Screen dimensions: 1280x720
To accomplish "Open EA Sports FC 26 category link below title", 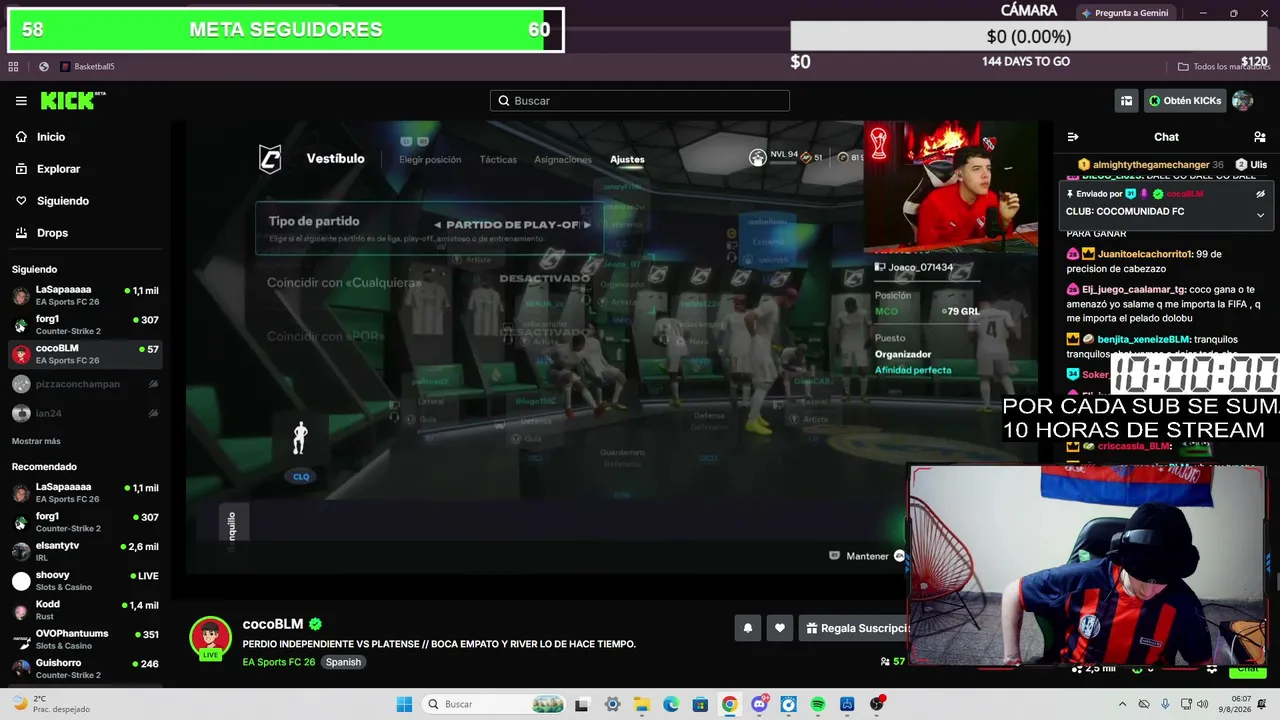I will coord(279,662).
